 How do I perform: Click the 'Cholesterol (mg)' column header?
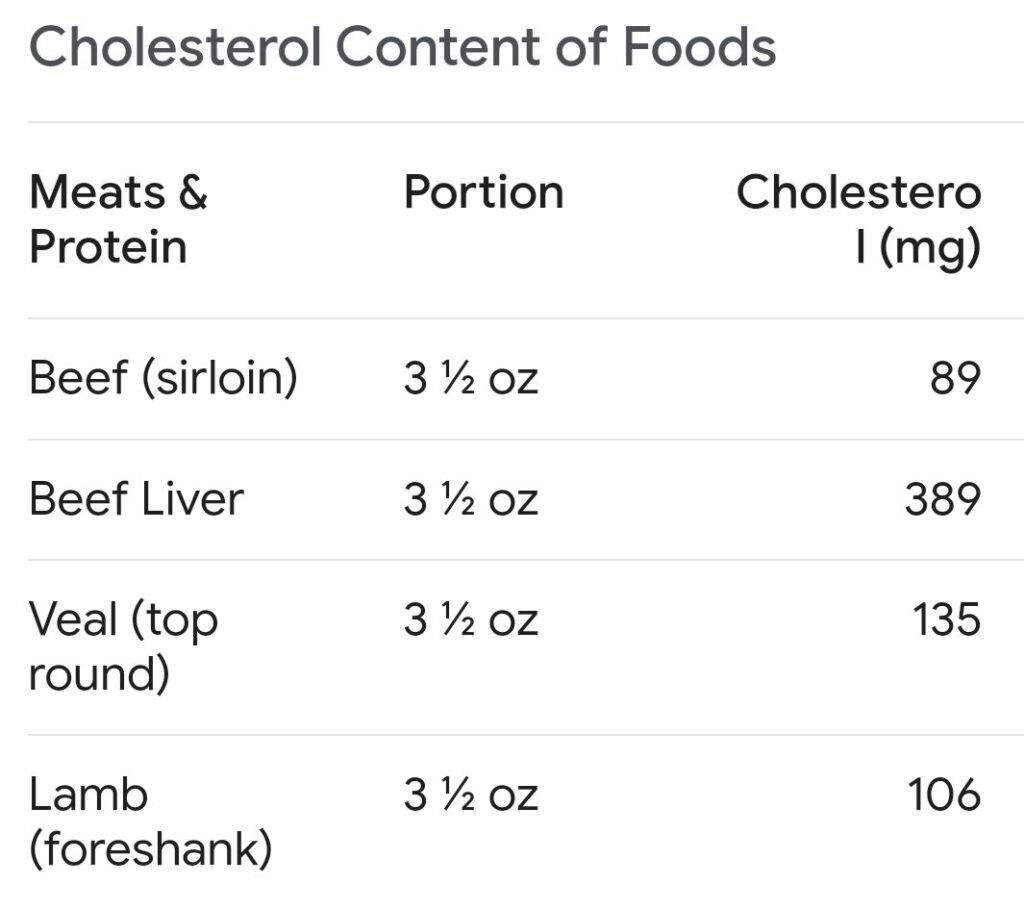pos(858,219)
